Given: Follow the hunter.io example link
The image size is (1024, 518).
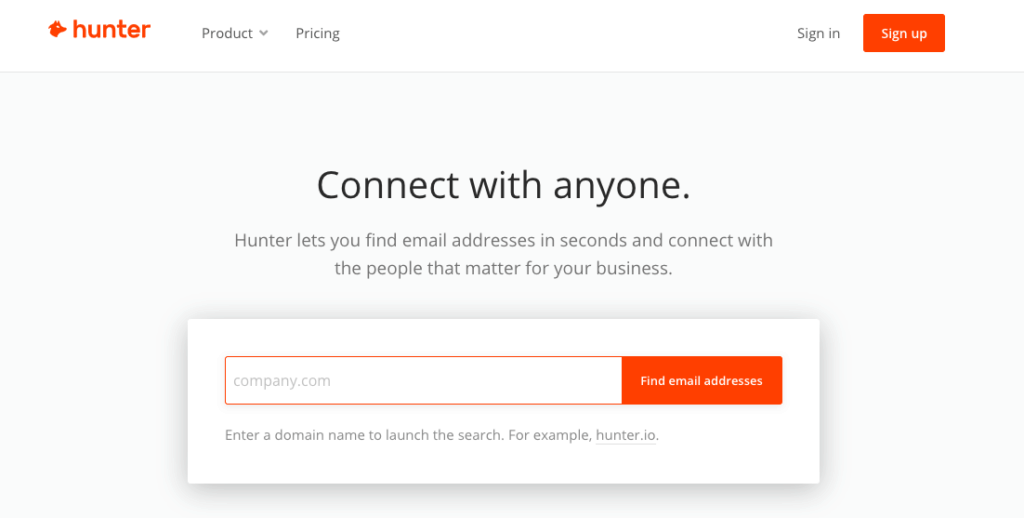Looking at the screenshot, I should point(626,436).
